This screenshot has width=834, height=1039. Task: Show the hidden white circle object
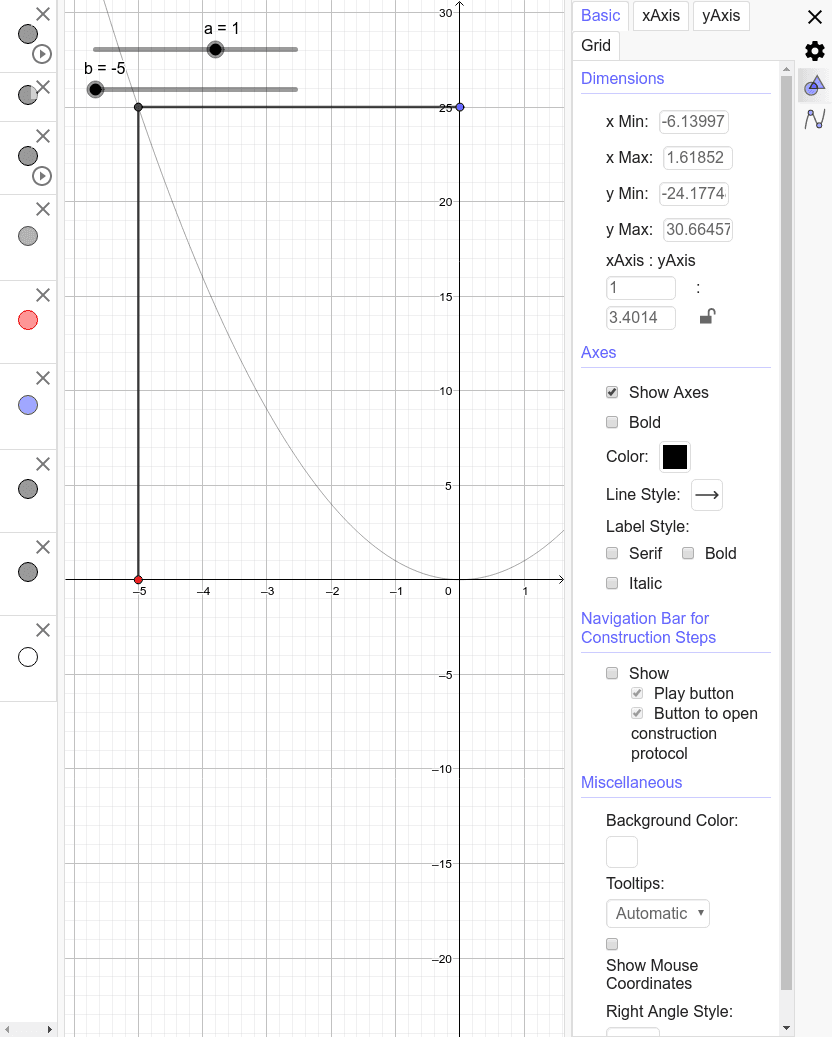28,657
